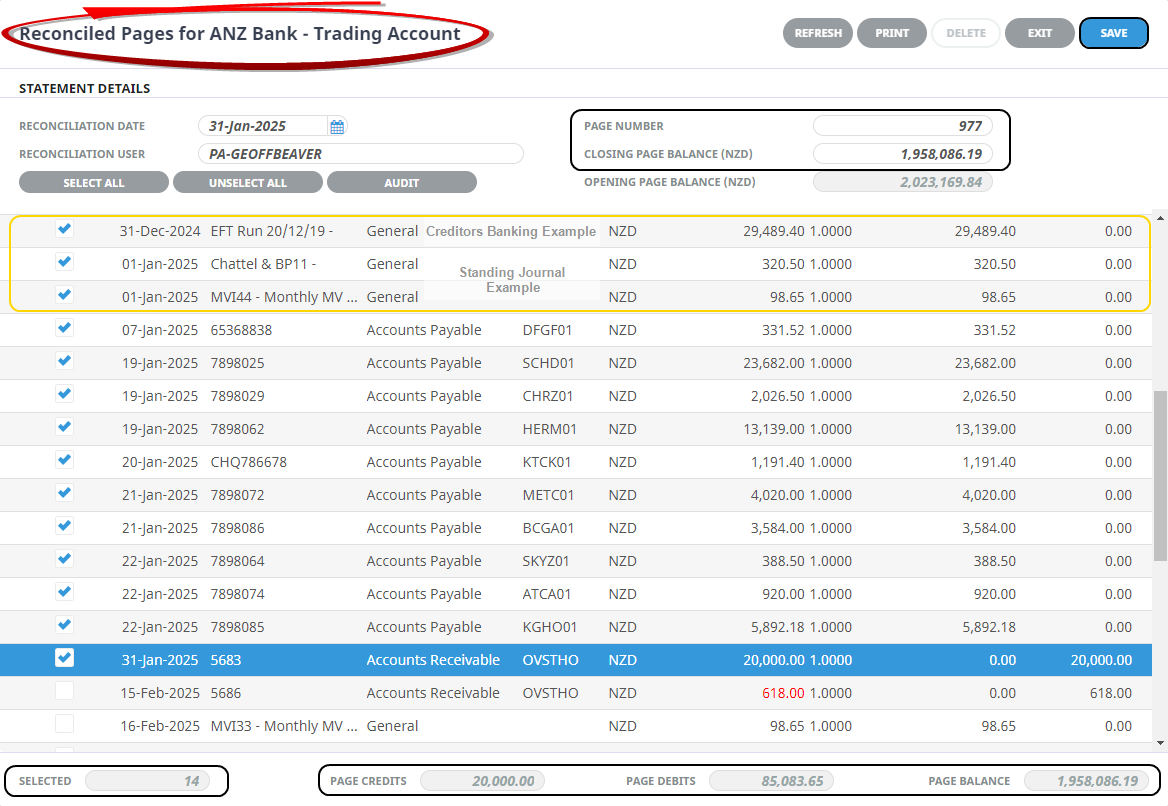
Task: Uncheck the highlighted 5683 Accounts Receivable row
Action: click(x=64, y=658)
